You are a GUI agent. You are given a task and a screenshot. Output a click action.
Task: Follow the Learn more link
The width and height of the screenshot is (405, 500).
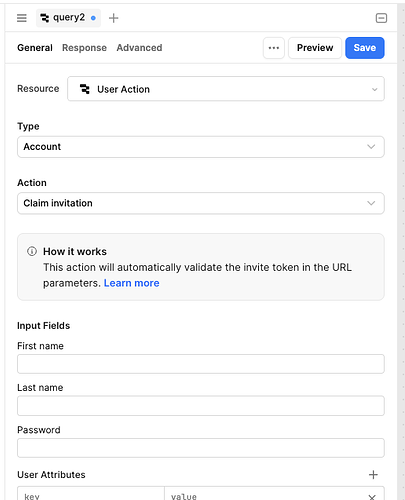131,283
